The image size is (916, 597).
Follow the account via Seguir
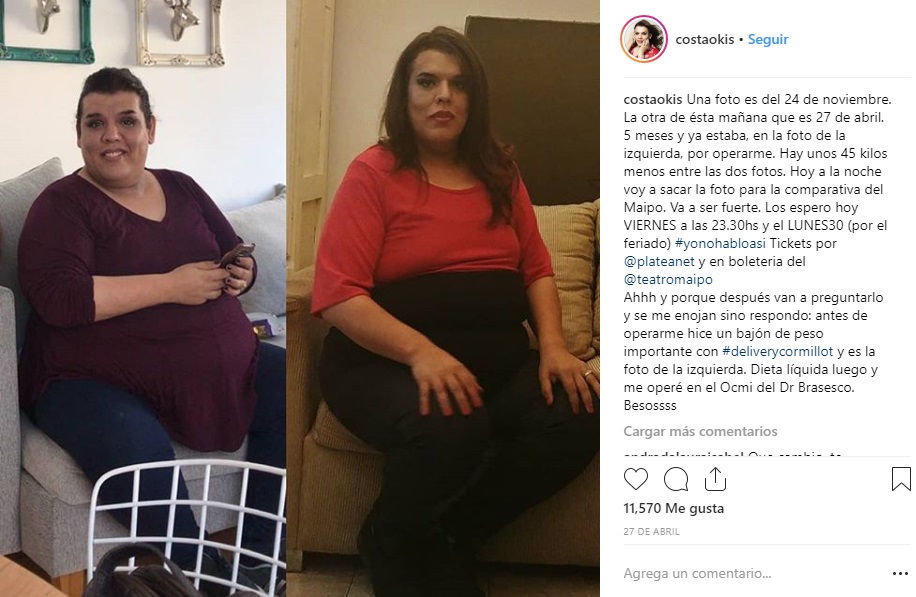768,39
